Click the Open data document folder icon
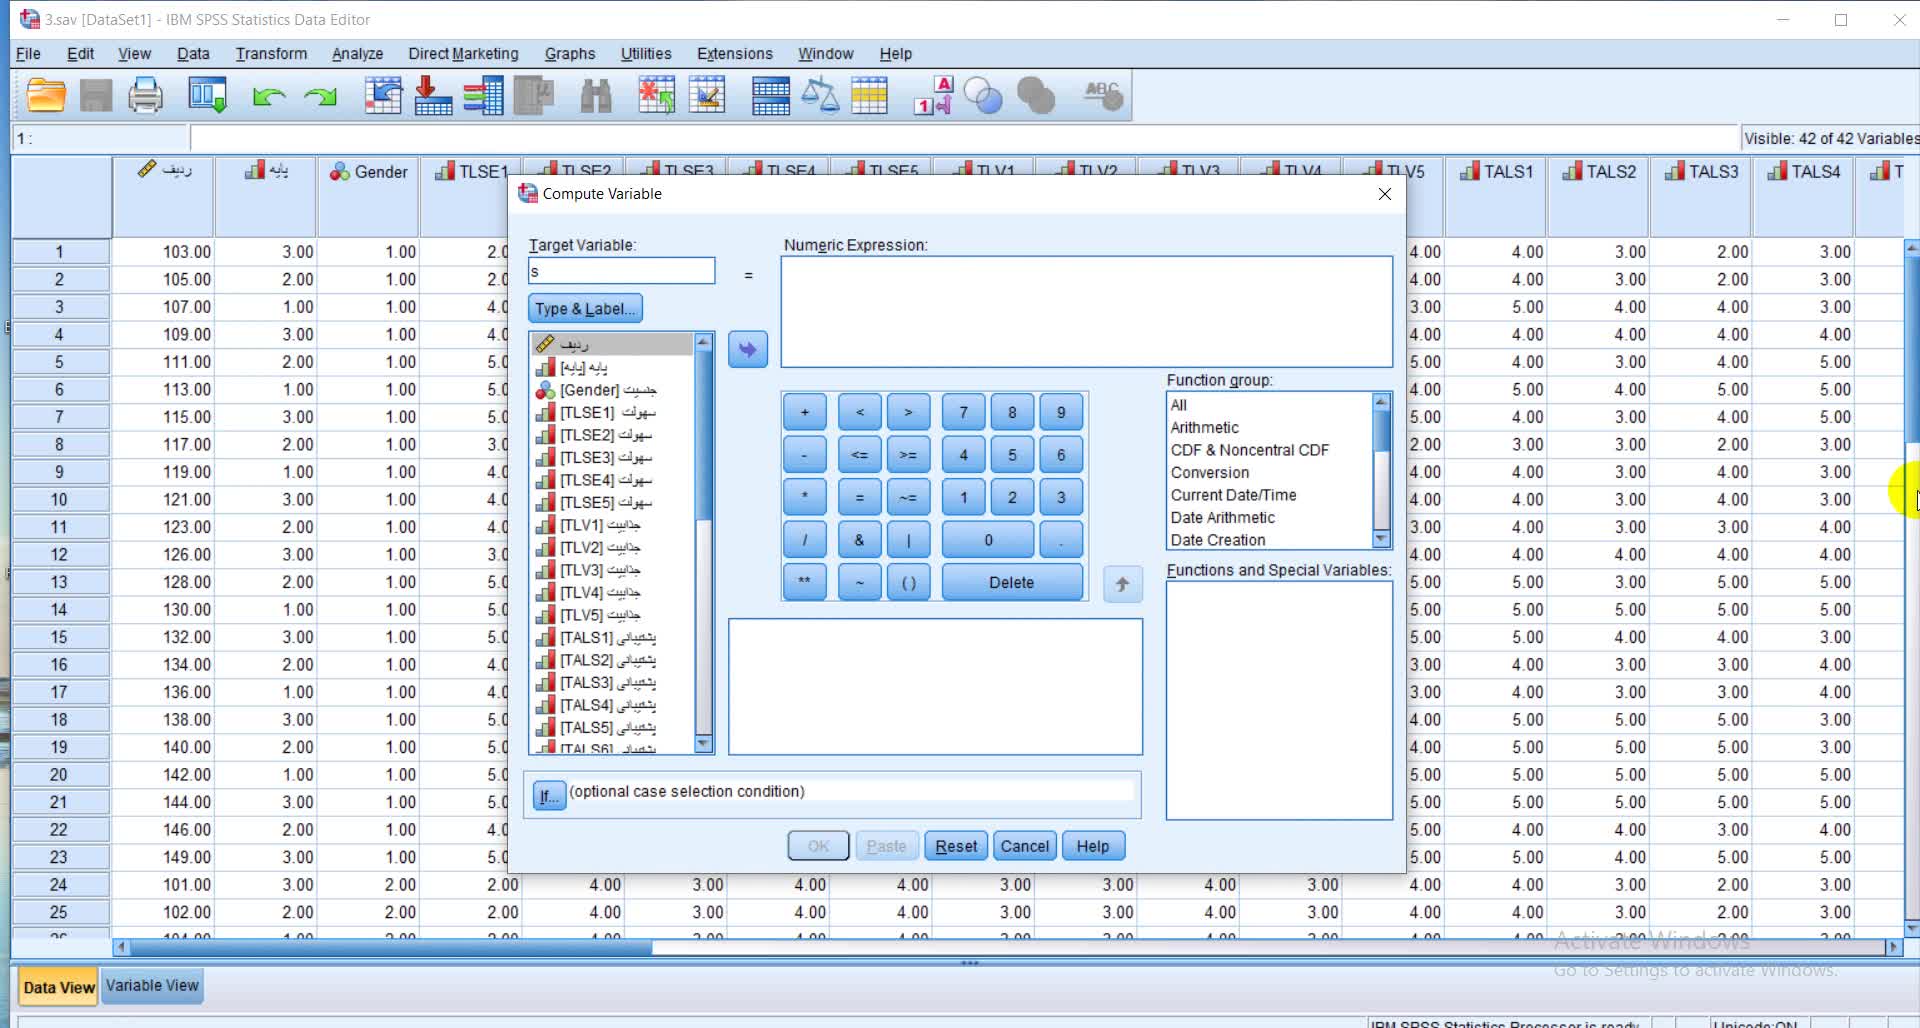Viewport: 1920px width, 1028px height. tap(46, 96)
